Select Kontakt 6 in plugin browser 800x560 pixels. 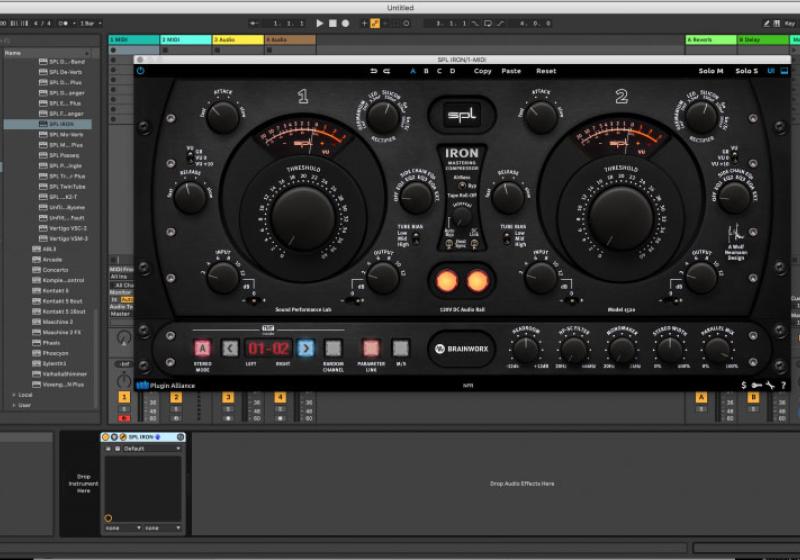51,291
